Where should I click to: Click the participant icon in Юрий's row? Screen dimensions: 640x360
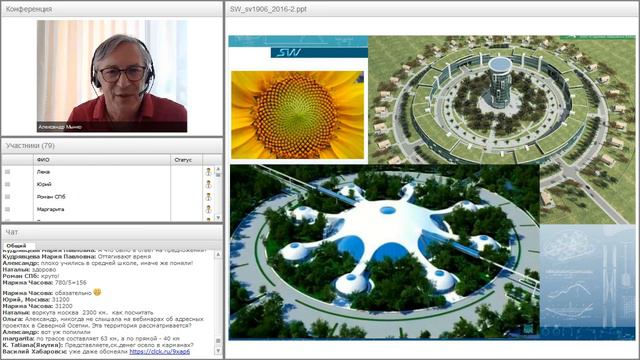point(208,184)
